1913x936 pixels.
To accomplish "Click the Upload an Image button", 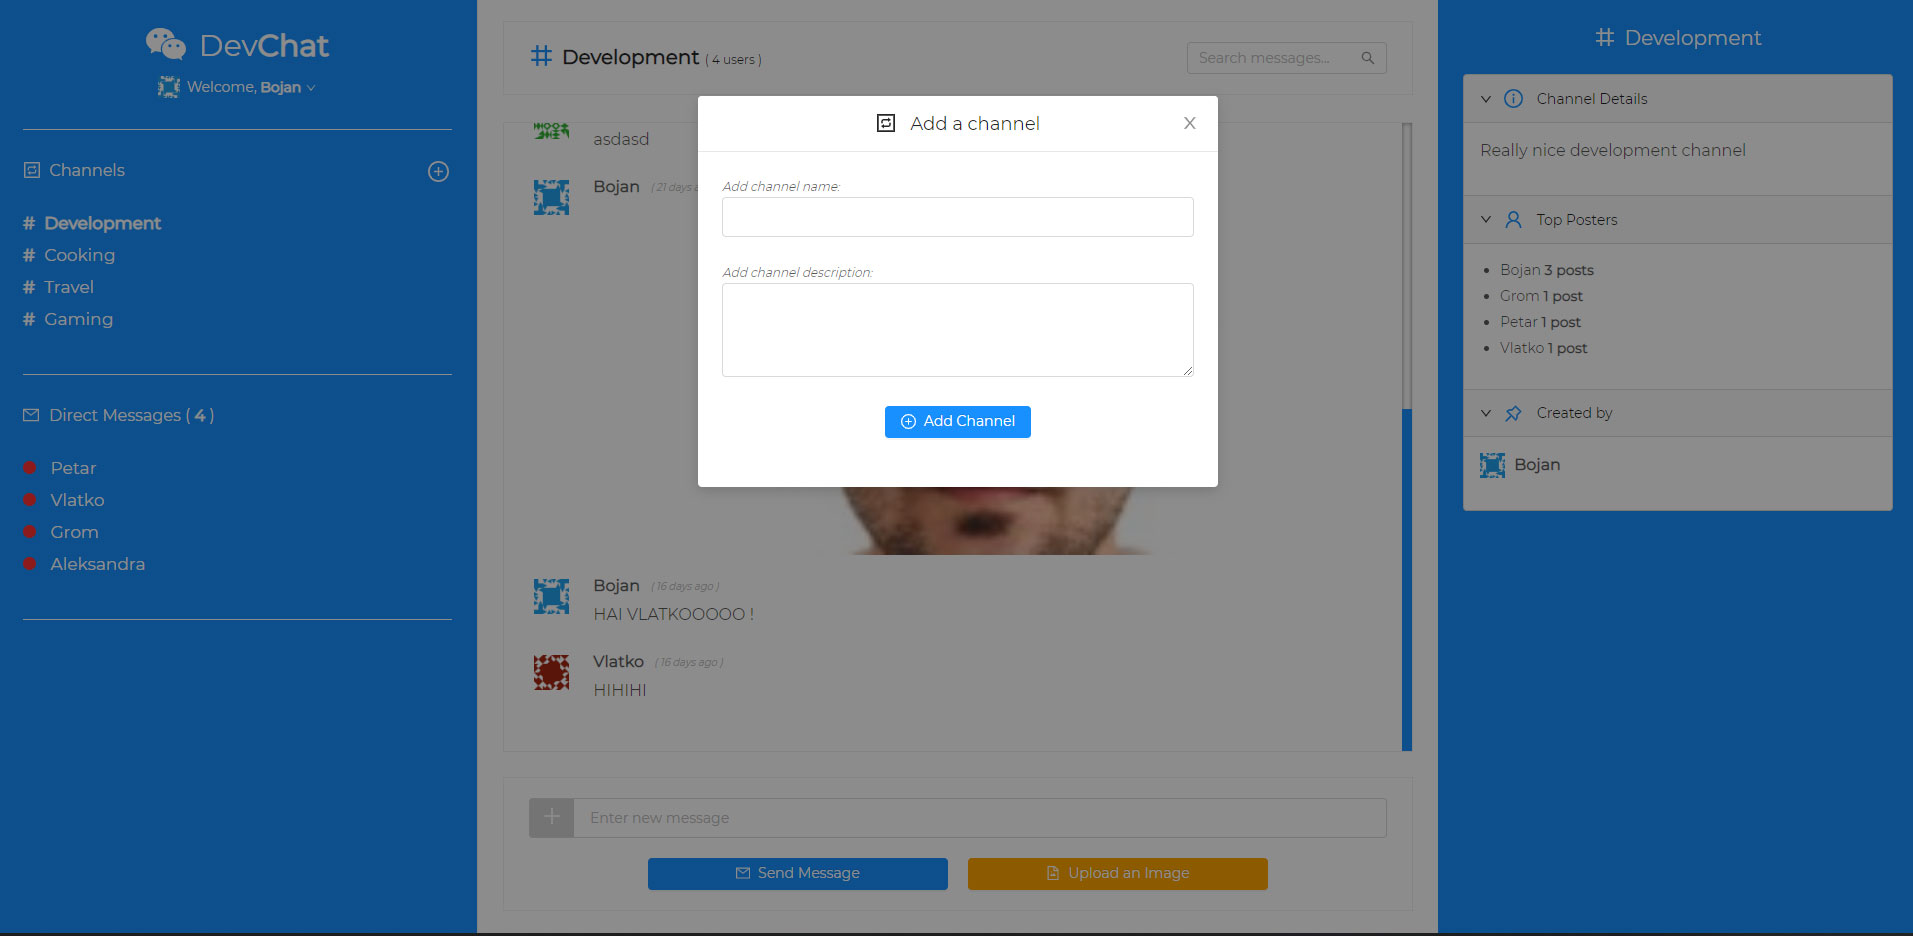I will (1117, 873).
